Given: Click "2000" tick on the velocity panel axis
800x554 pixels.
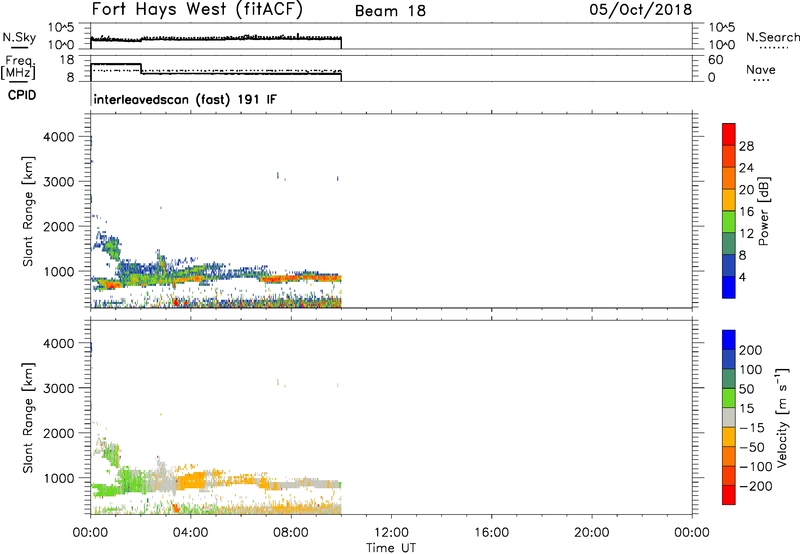Looking at the screenshot, I should (58, 433).
